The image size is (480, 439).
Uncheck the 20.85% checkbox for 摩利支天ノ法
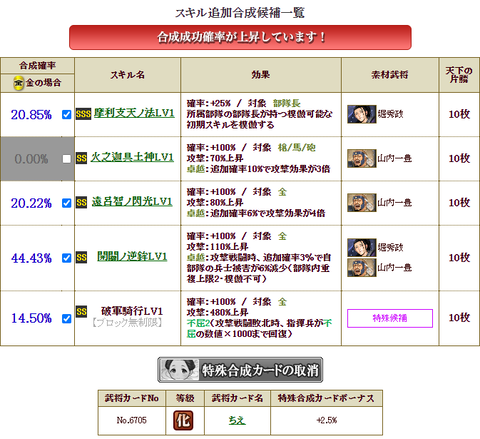(67, 115)
